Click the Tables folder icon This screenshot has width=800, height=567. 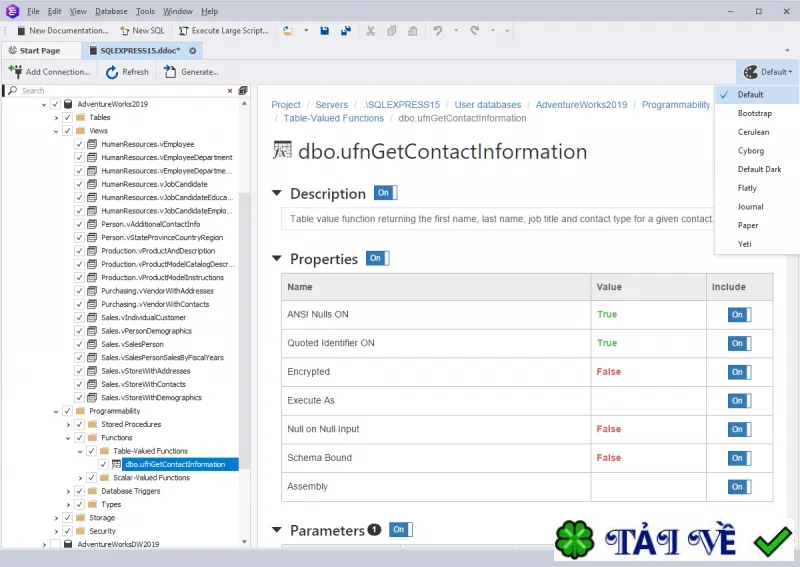pyautogui.click(x=80, y=117)
